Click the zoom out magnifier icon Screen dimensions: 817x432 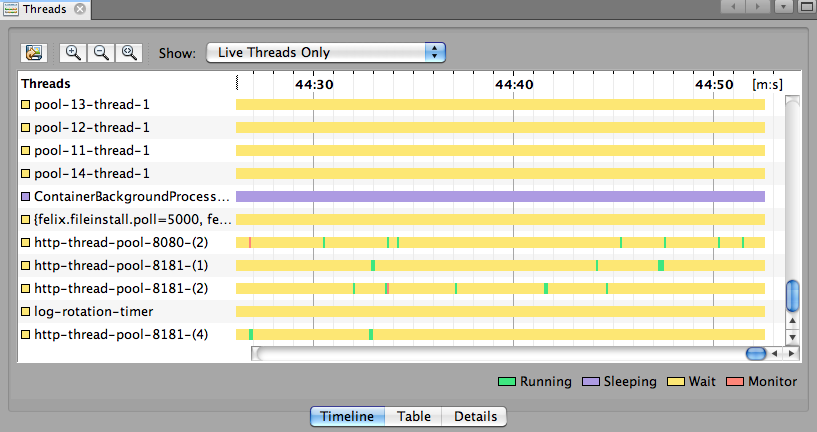coord(101,53)
